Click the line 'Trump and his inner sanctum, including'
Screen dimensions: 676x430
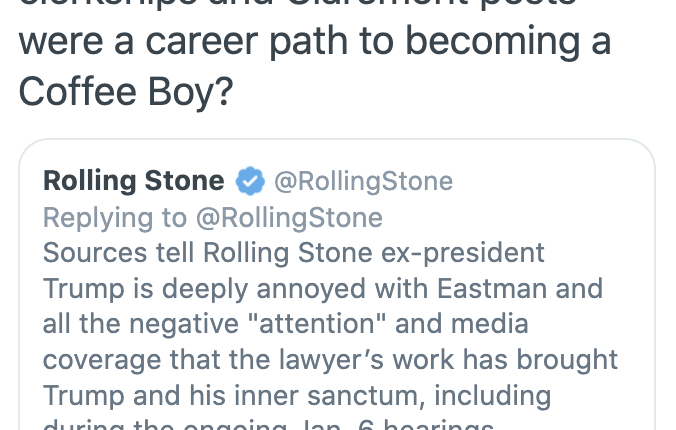(x=297, y=395)
